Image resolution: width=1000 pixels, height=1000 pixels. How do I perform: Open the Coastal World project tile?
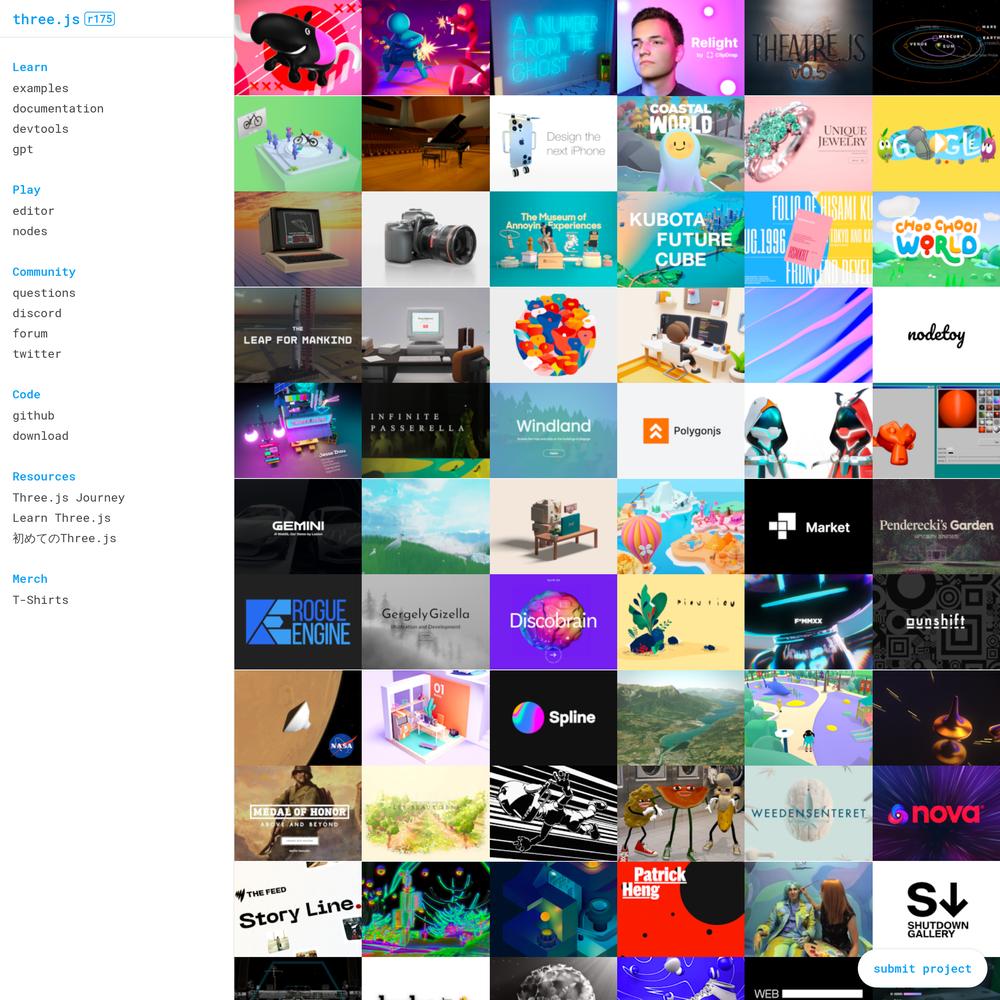pyautogui.click(x=680, y=143)
